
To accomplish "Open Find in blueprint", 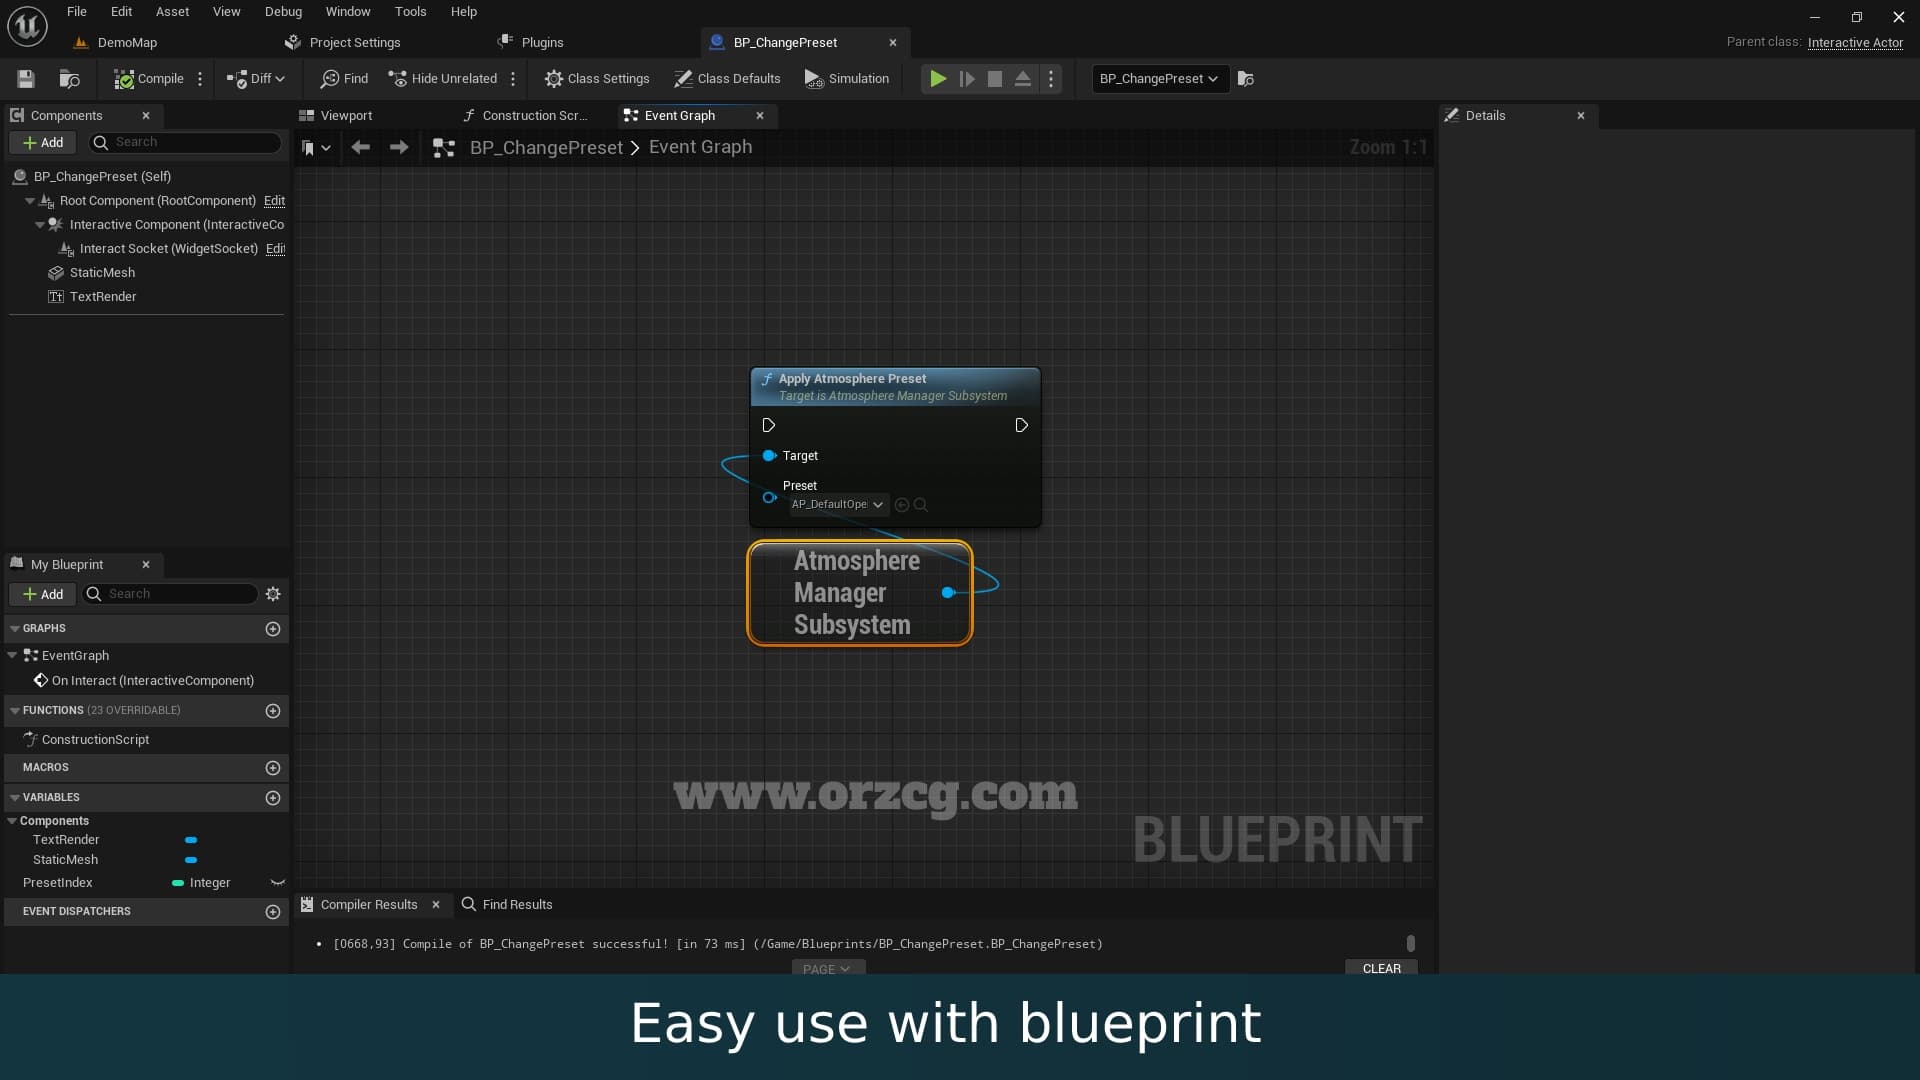I will click(x=344, y=79).
